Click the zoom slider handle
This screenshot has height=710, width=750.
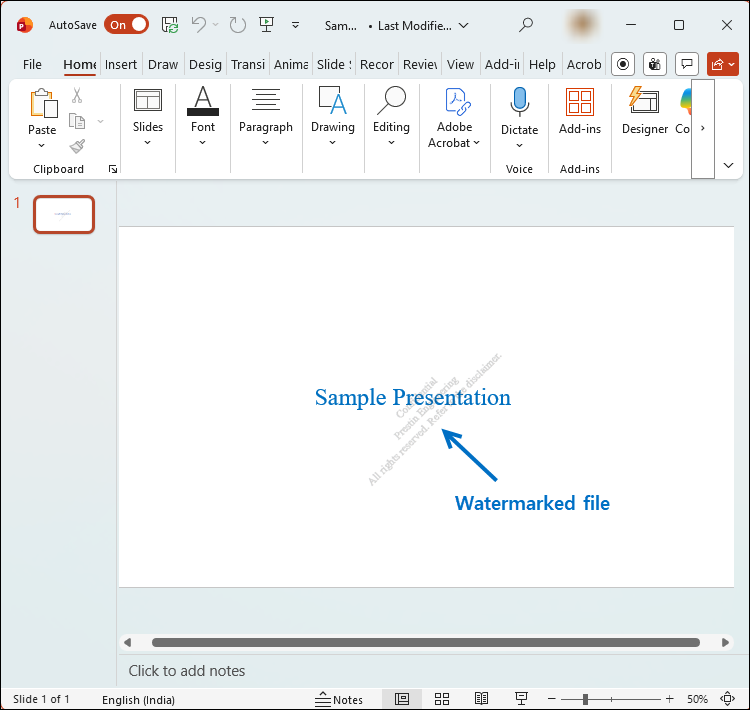click(x=585, y=699)
